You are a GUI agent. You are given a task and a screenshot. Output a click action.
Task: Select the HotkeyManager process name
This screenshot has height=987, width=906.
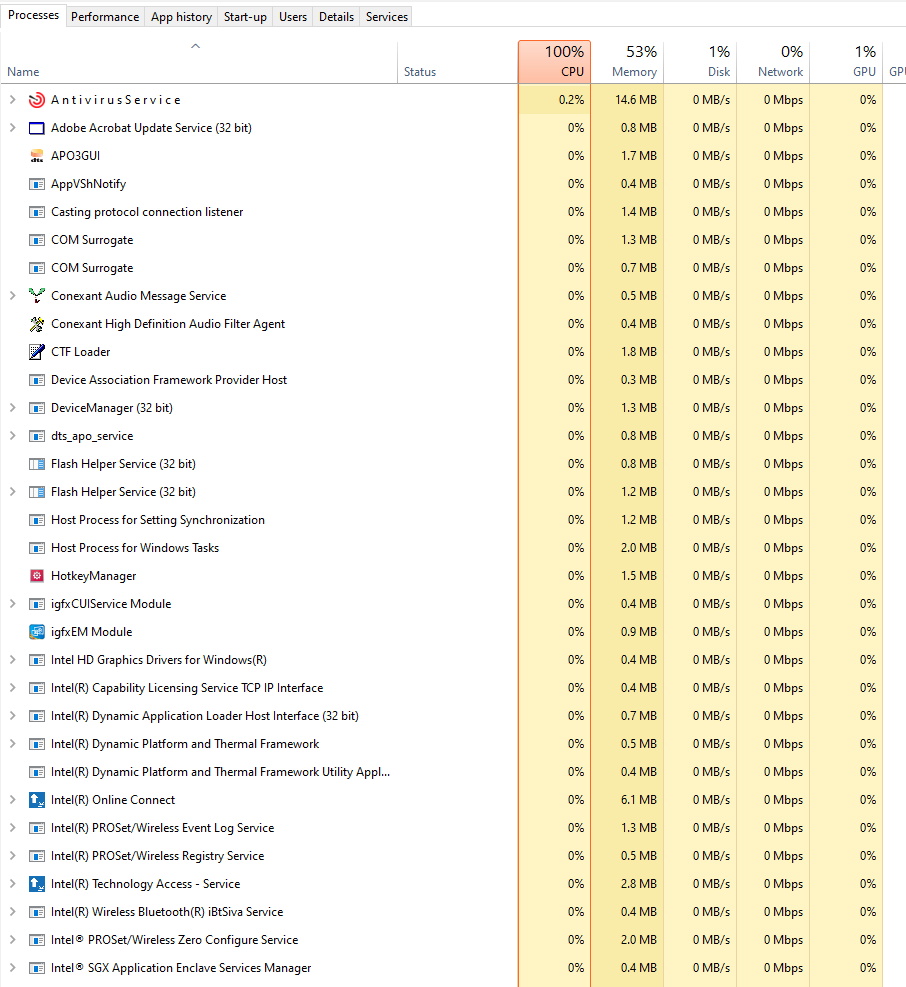point(93,576)
